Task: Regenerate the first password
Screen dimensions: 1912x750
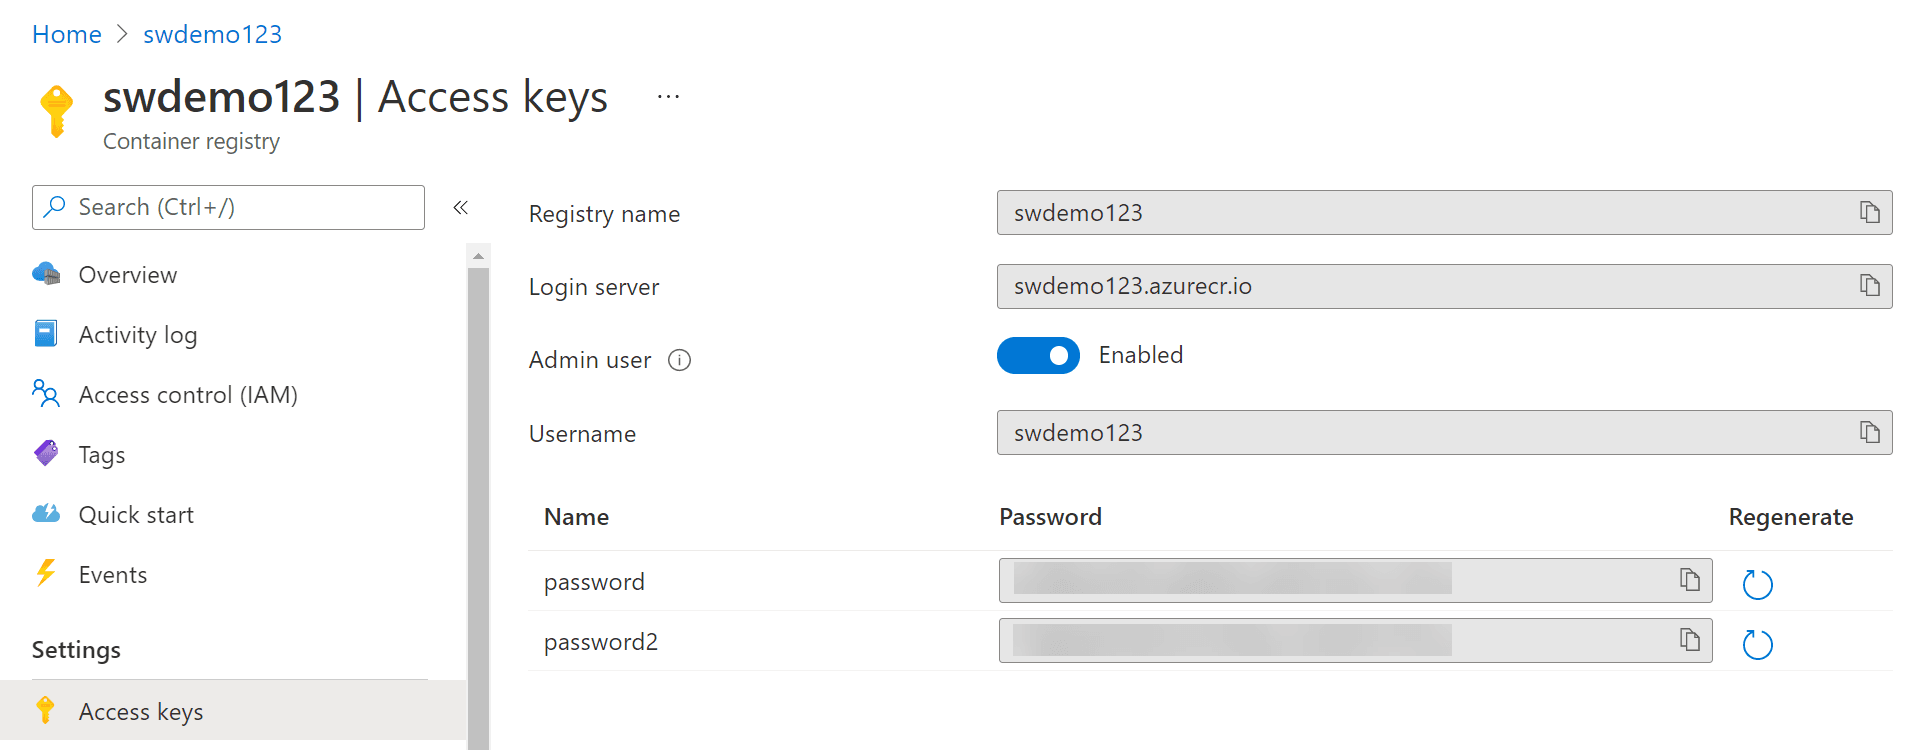Action: click(1757, 584)
